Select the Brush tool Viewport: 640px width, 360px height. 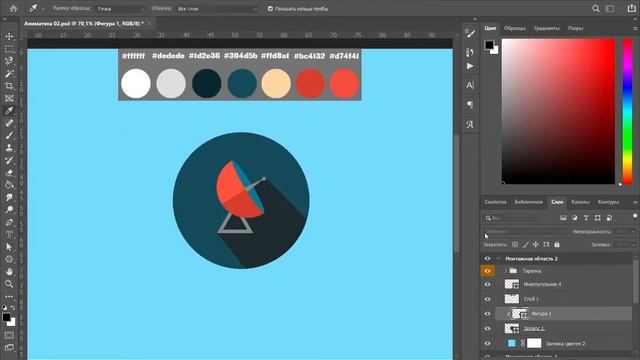click(9, 136)
